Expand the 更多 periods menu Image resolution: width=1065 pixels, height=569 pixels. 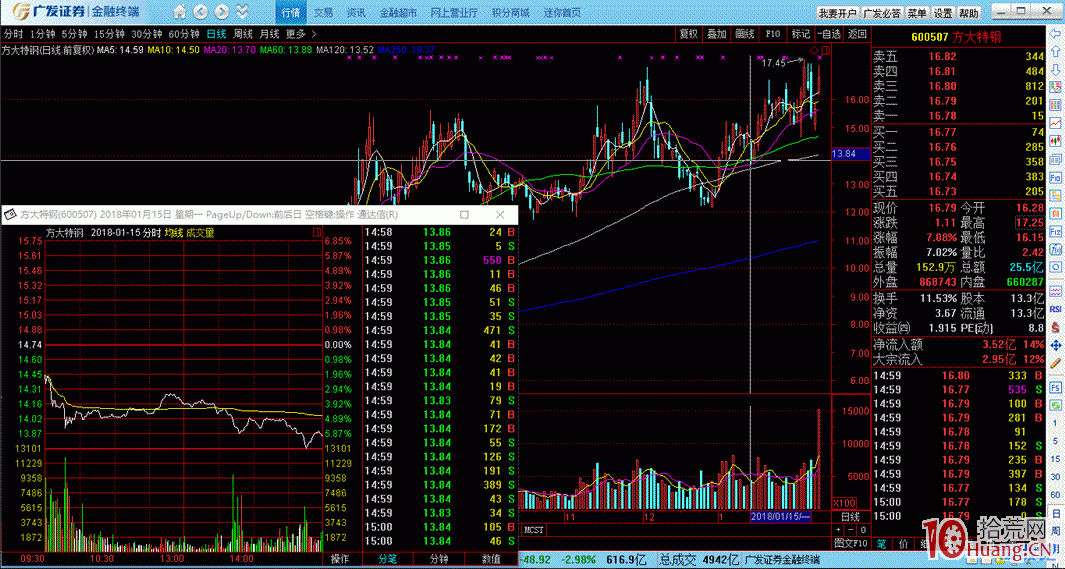[301, 33]
